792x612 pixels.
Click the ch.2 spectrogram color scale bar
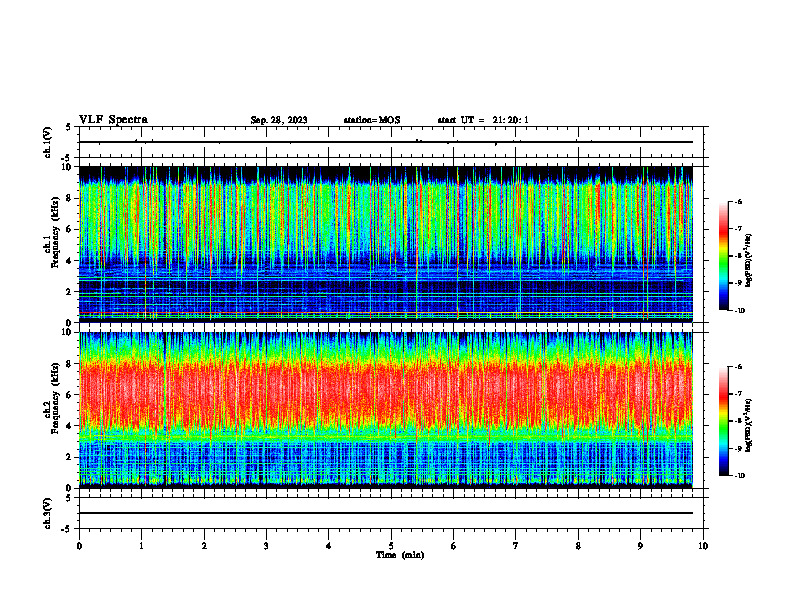point(724,421)
